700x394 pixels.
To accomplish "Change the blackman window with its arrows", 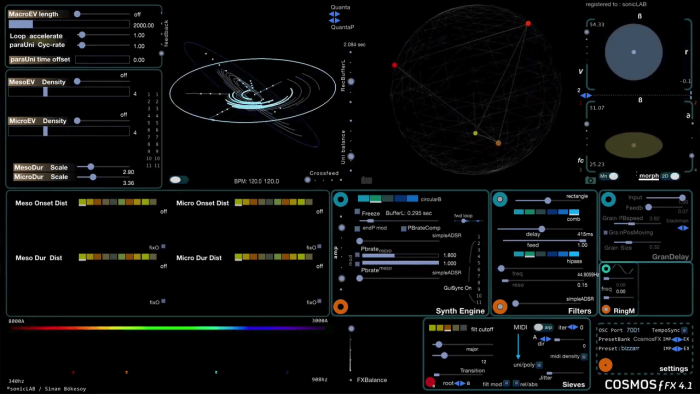I will pyautogui.click(x=683, y=228).
